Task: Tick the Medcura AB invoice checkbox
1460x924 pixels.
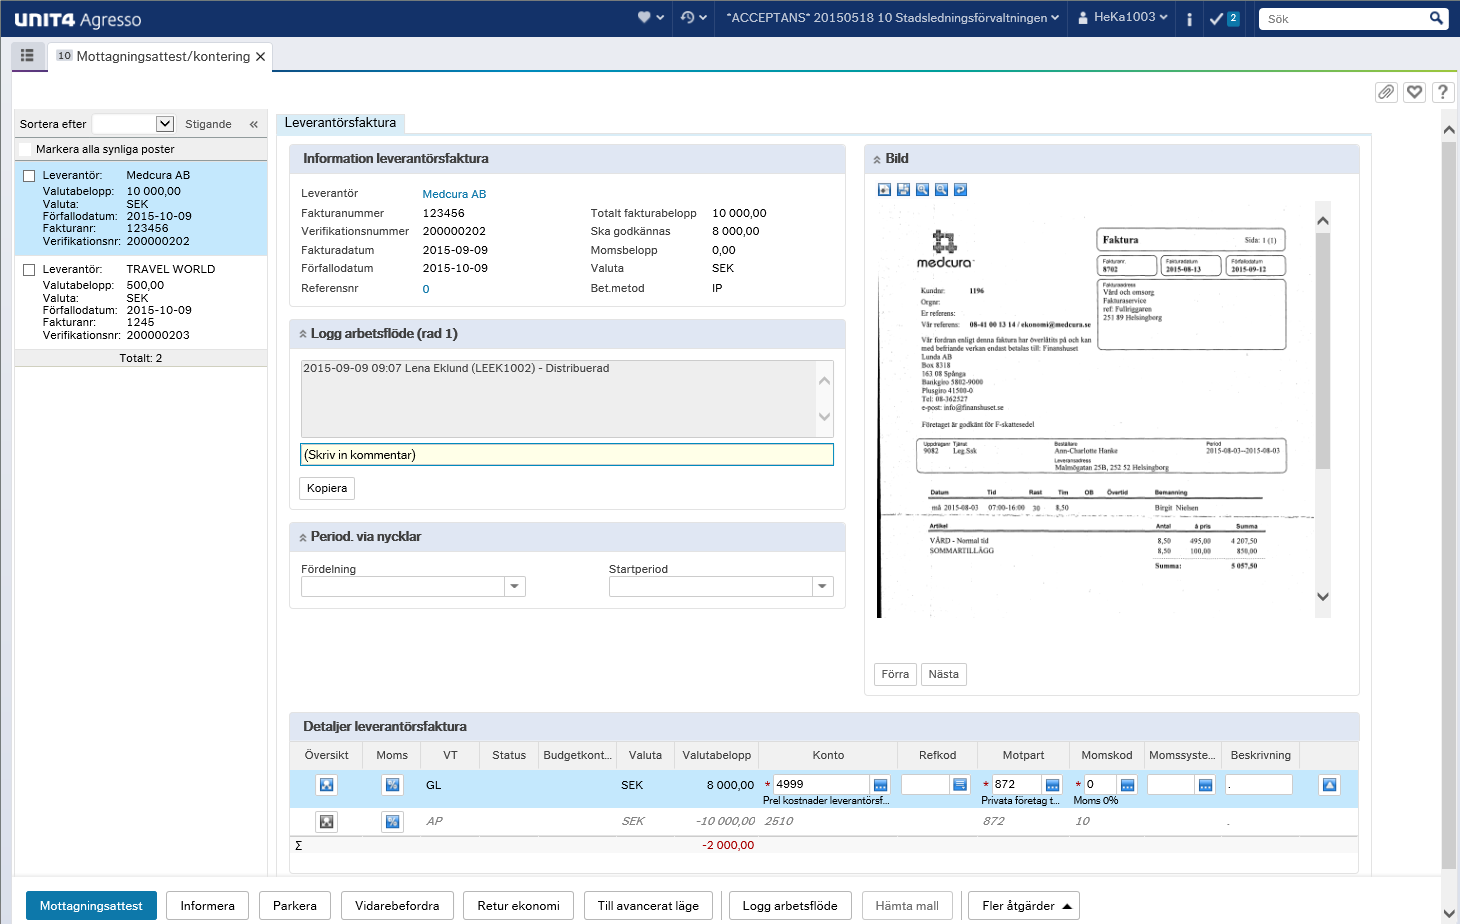Action: coord(29,176)
